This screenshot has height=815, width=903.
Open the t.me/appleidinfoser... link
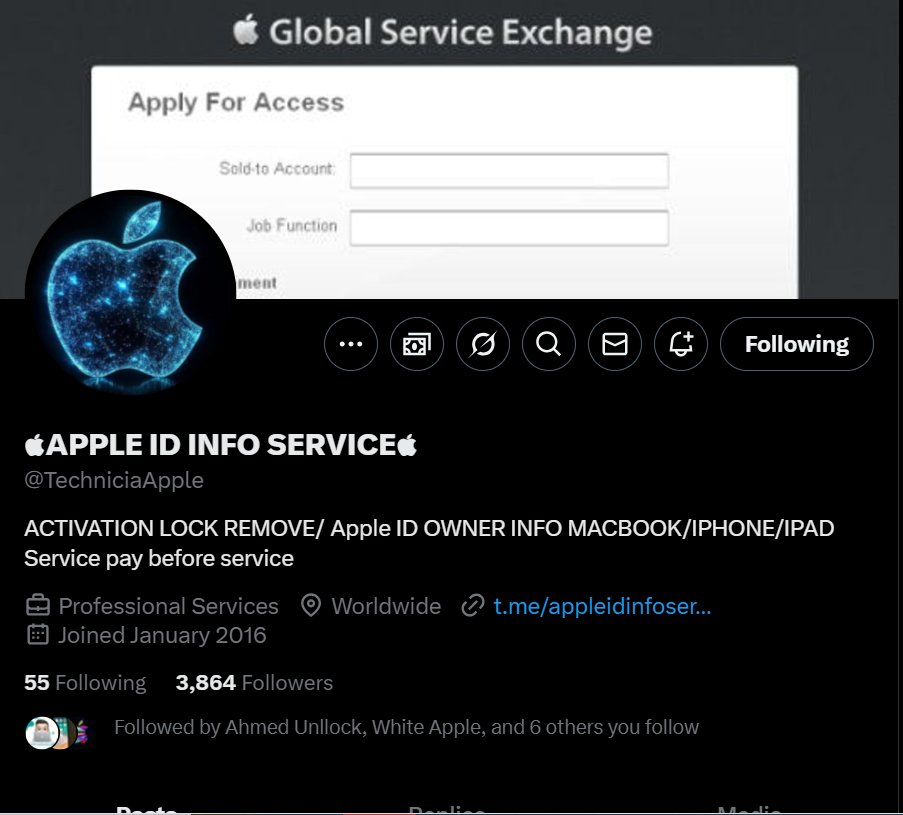click(x=602, y=606)
